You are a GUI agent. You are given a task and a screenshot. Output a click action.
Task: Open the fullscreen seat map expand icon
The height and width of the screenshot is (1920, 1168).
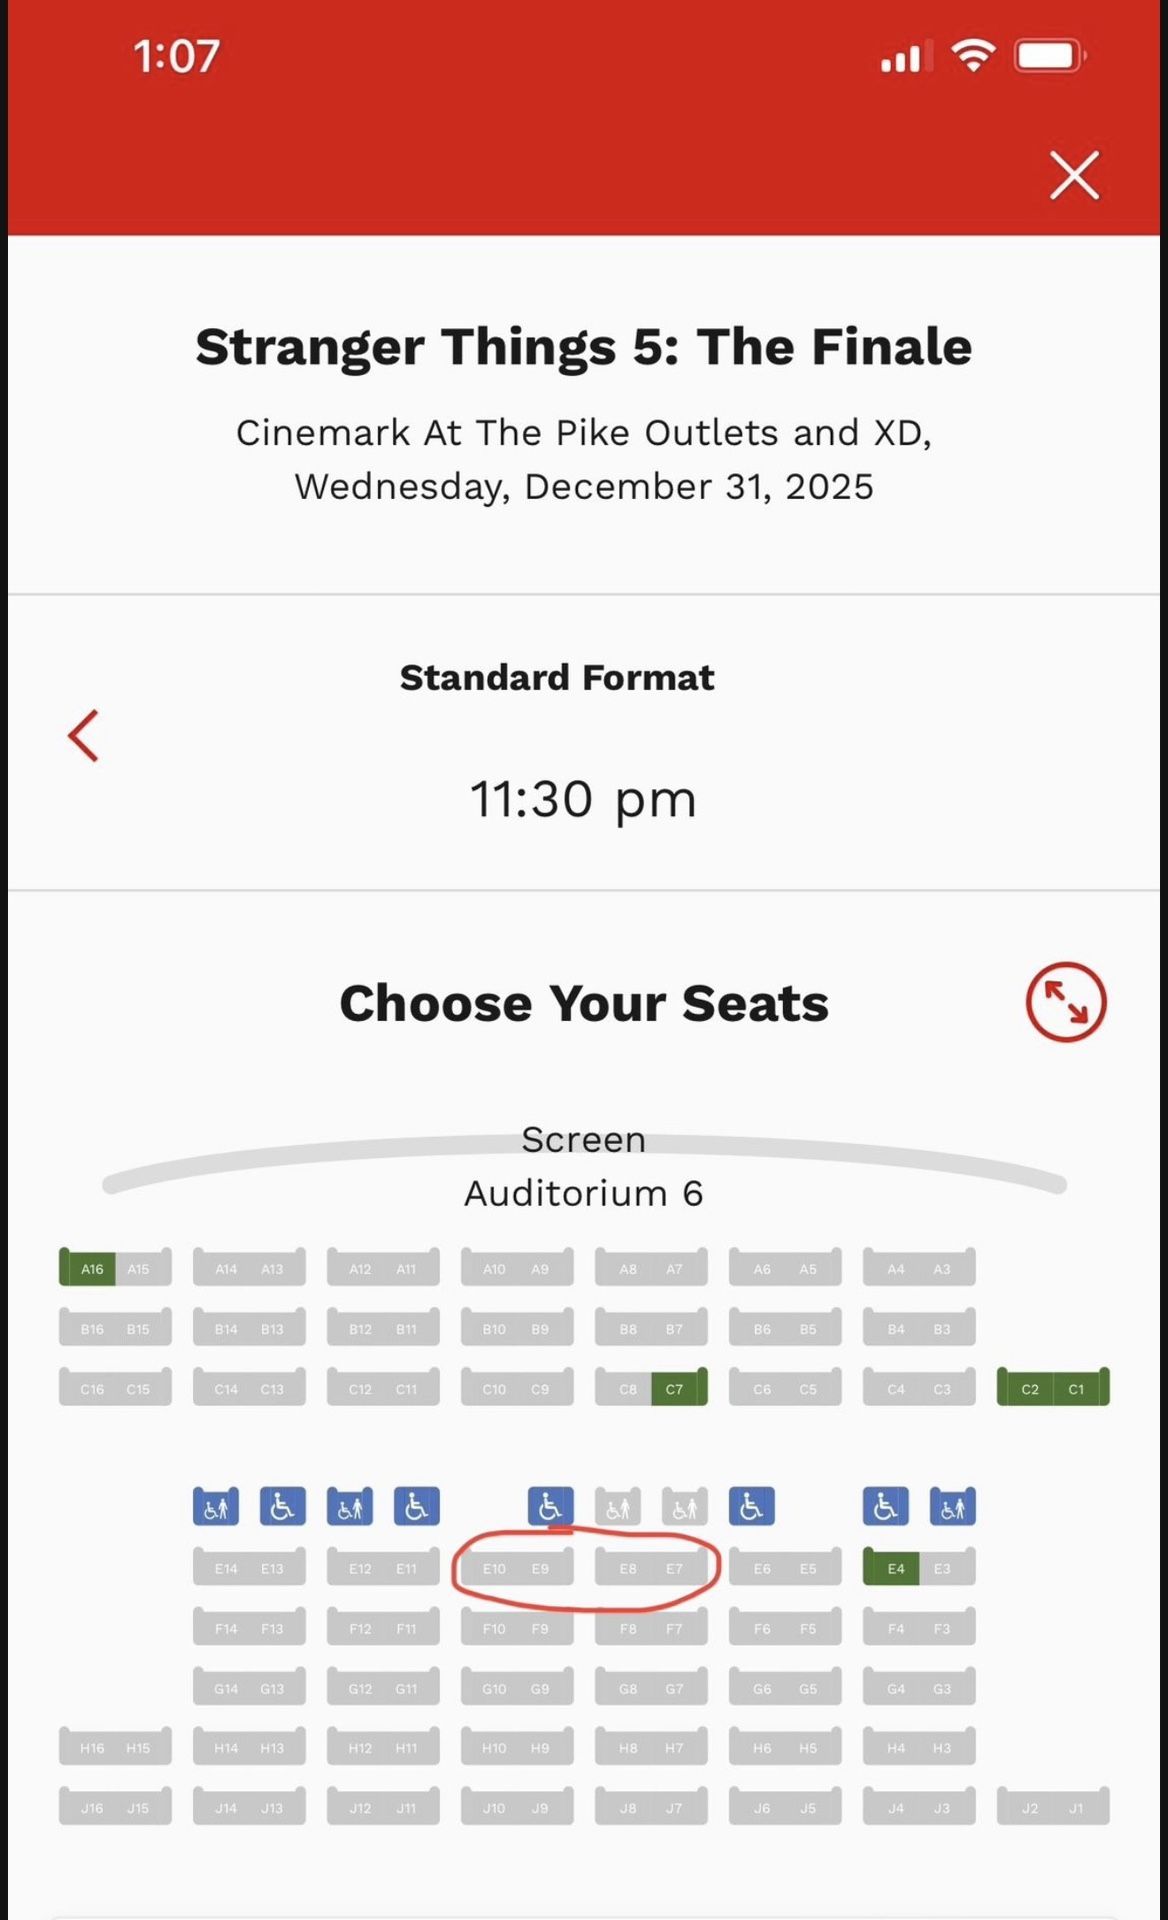tap(1065, 1003)
